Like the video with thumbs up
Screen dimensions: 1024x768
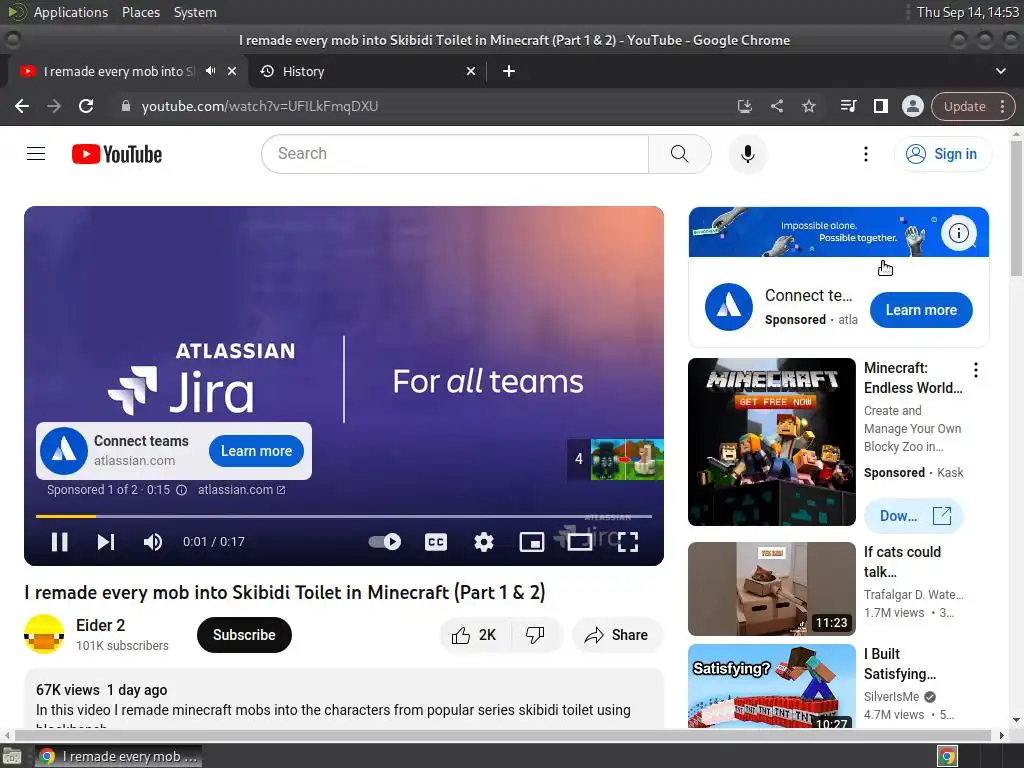coord(475,635)
